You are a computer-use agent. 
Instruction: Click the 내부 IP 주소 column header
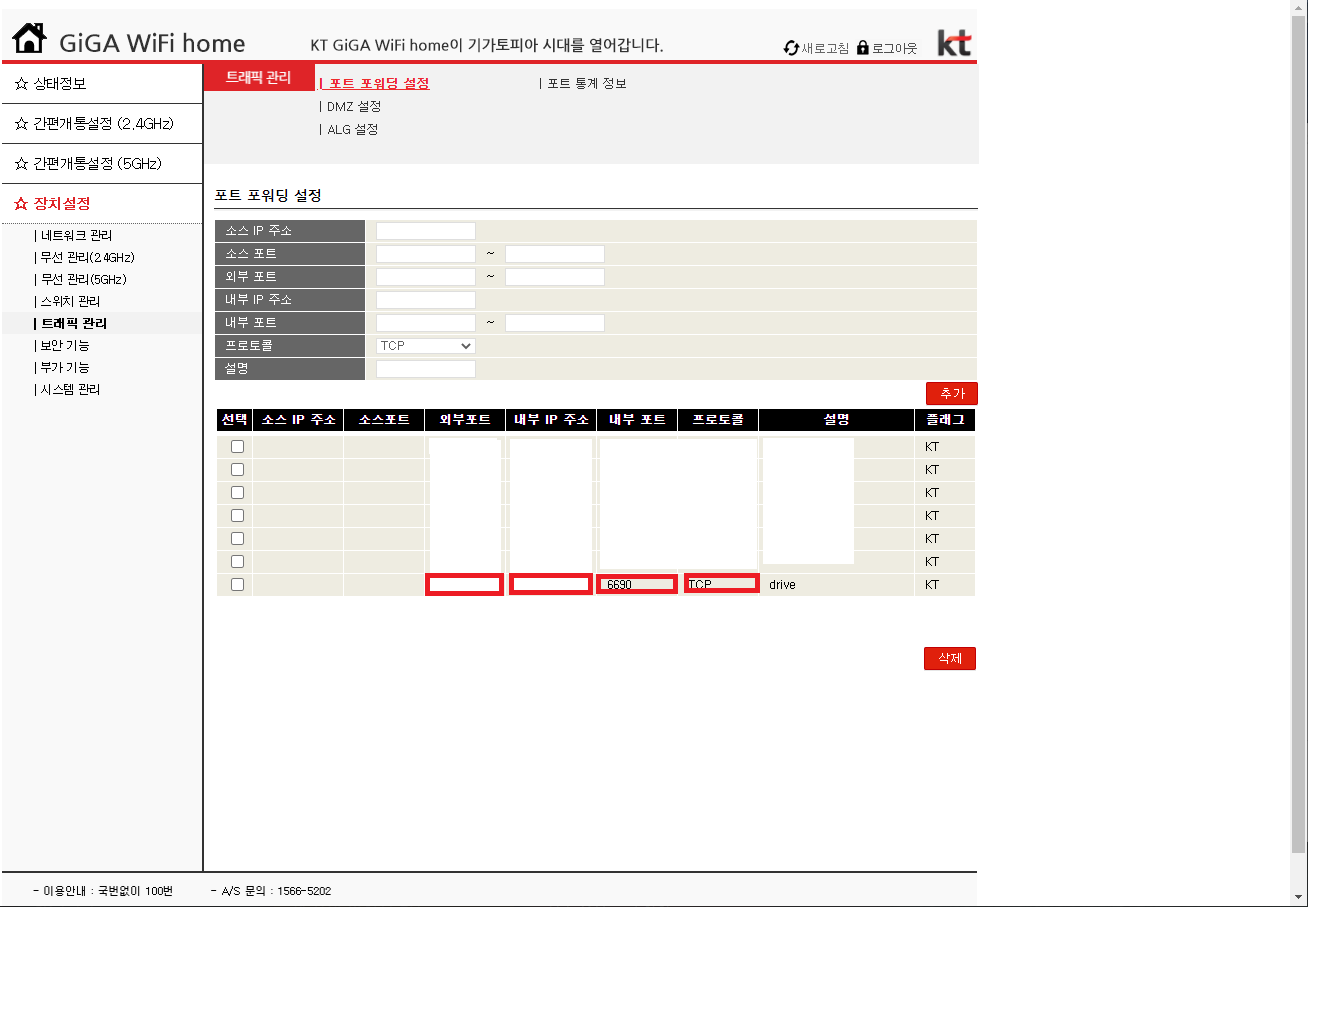click(x=551, y=420)
